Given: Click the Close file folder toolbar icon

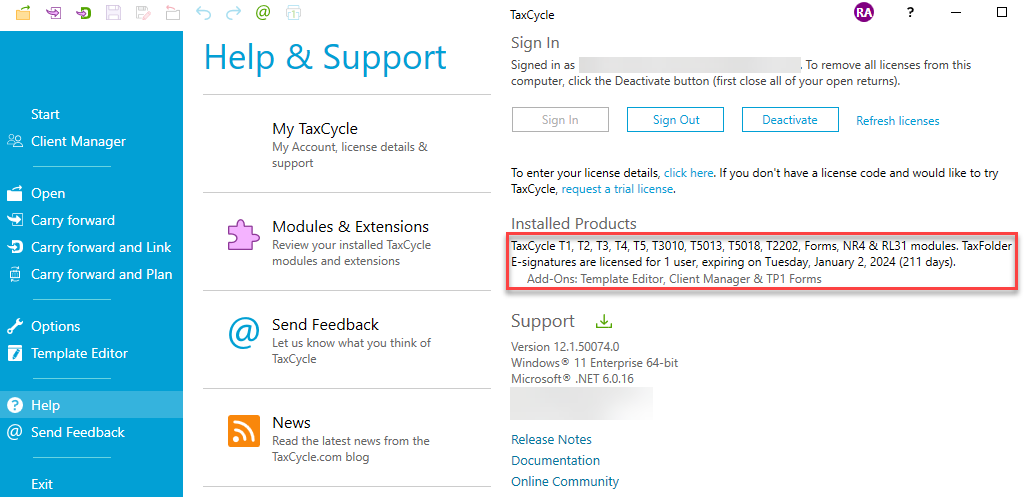Looking at the screenshot, I should (x=173, y=12).
